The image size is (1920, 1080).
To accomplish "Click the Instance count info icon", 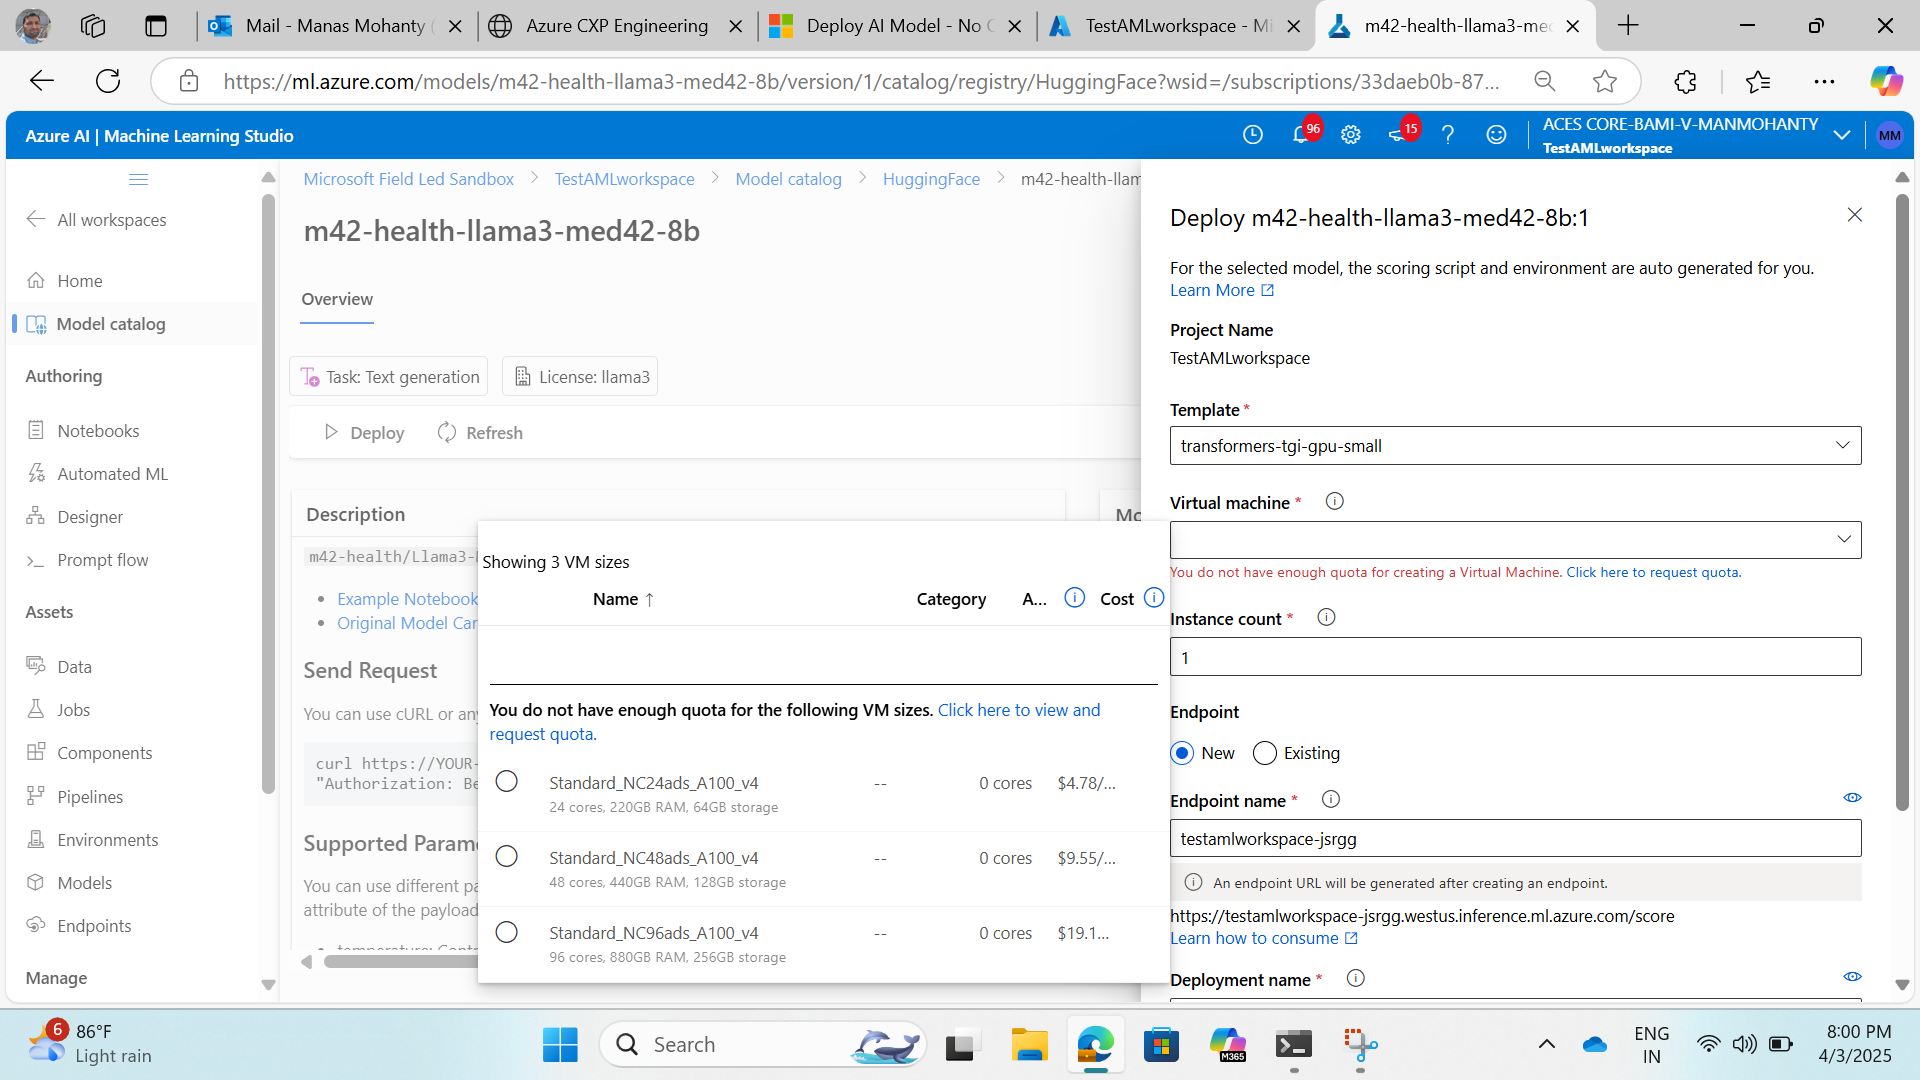I will [1326, 618].
